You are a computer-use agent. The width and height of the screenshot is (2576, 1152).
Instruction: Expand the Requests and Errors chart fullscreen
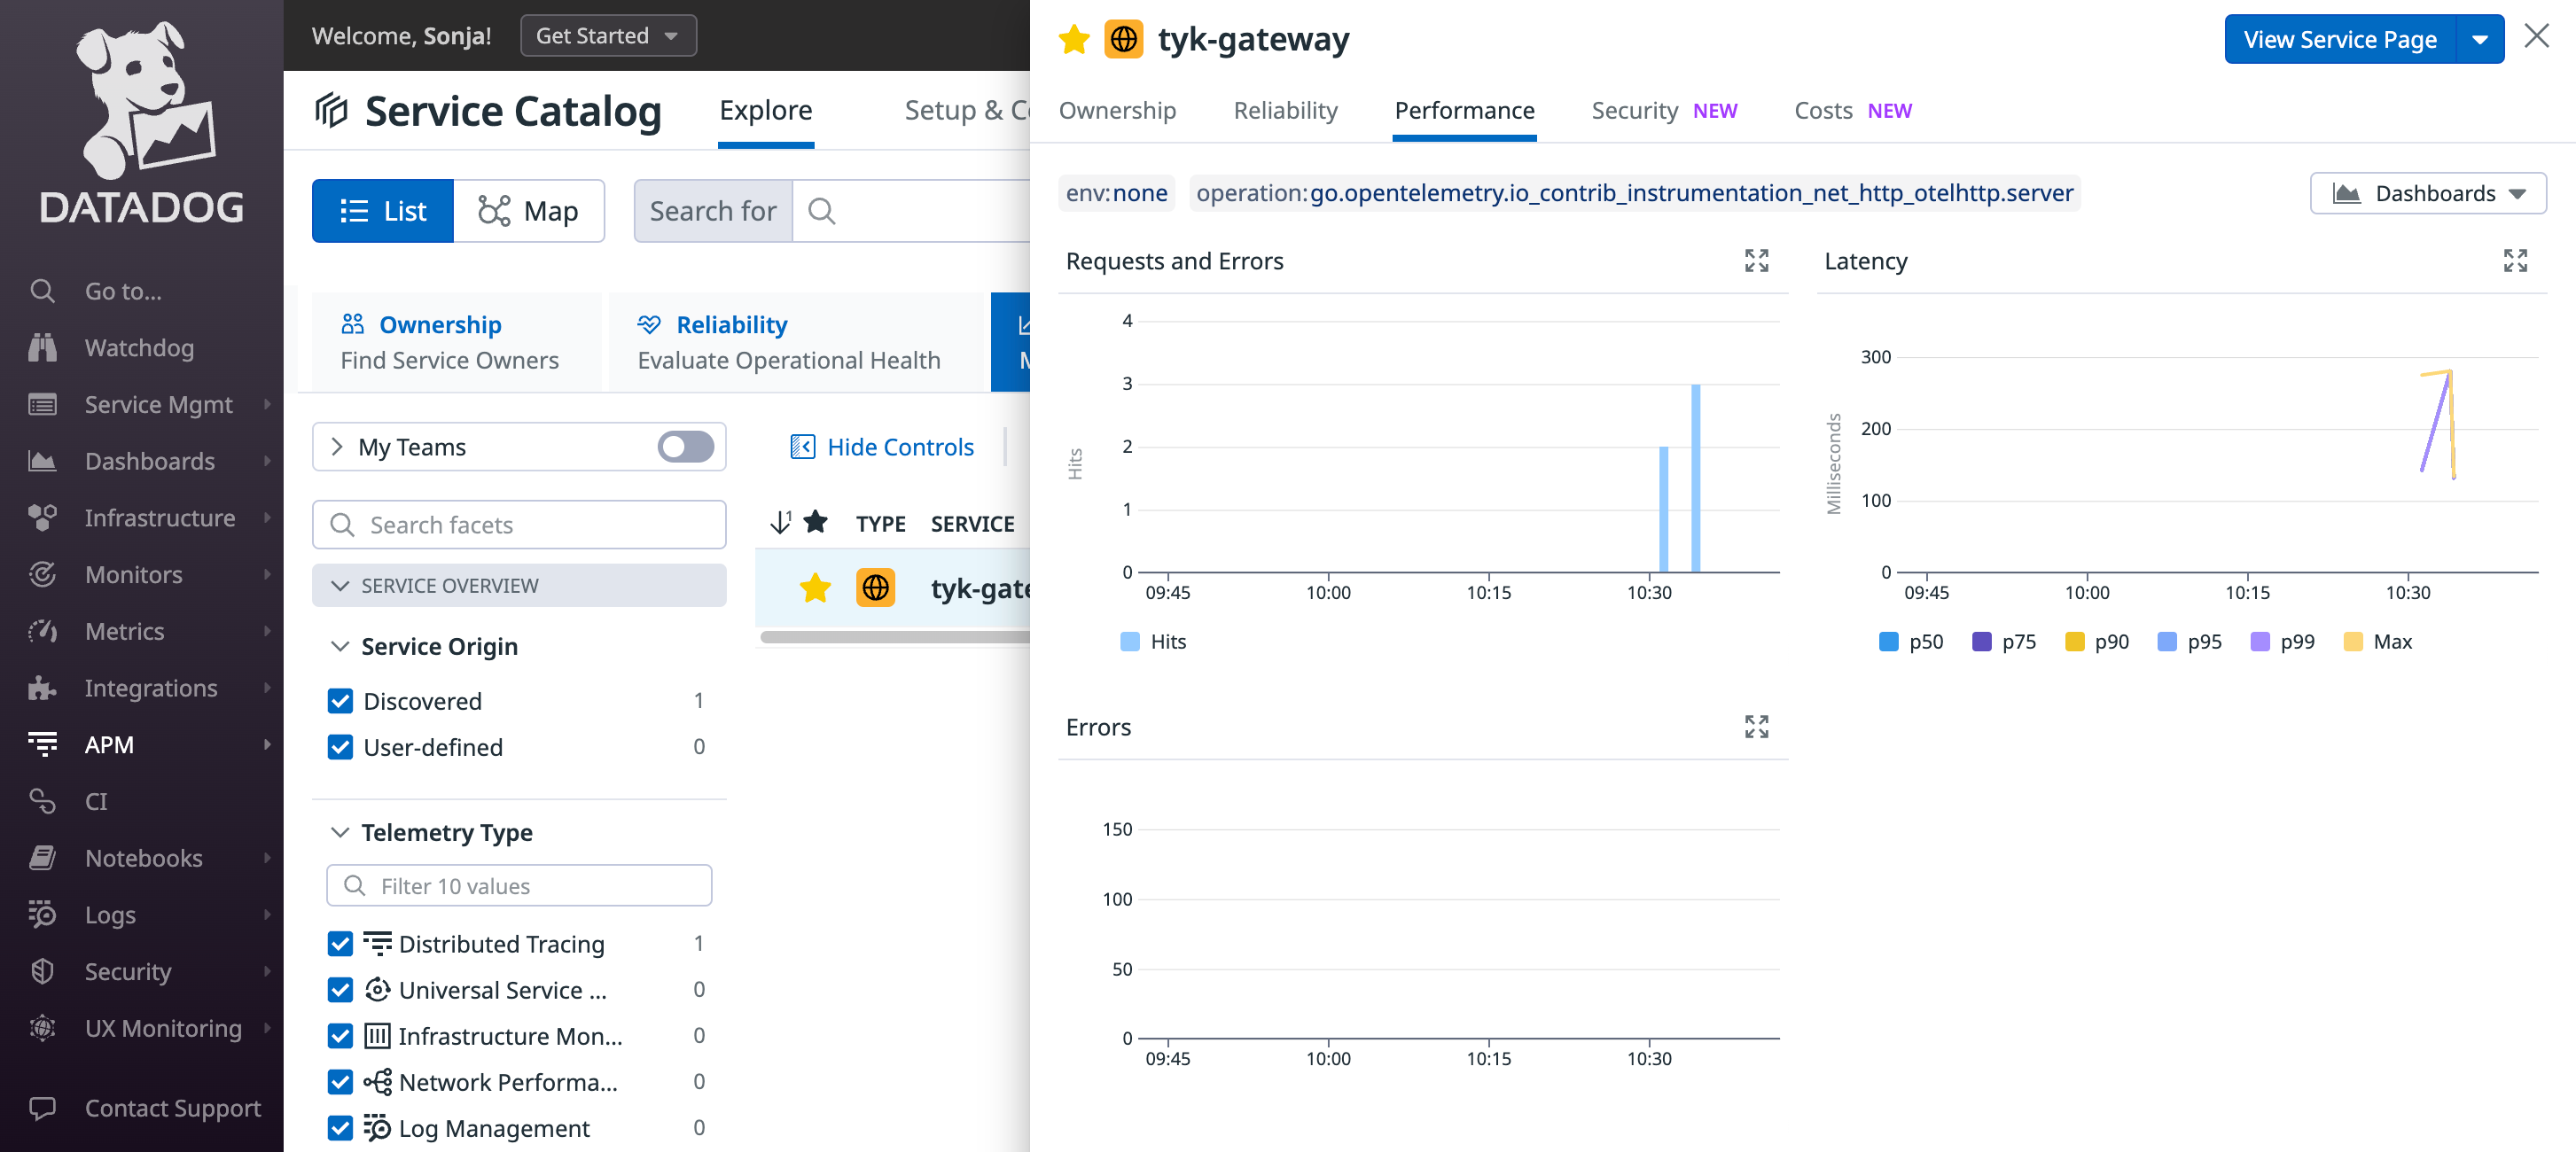(x=1757, y=261)
